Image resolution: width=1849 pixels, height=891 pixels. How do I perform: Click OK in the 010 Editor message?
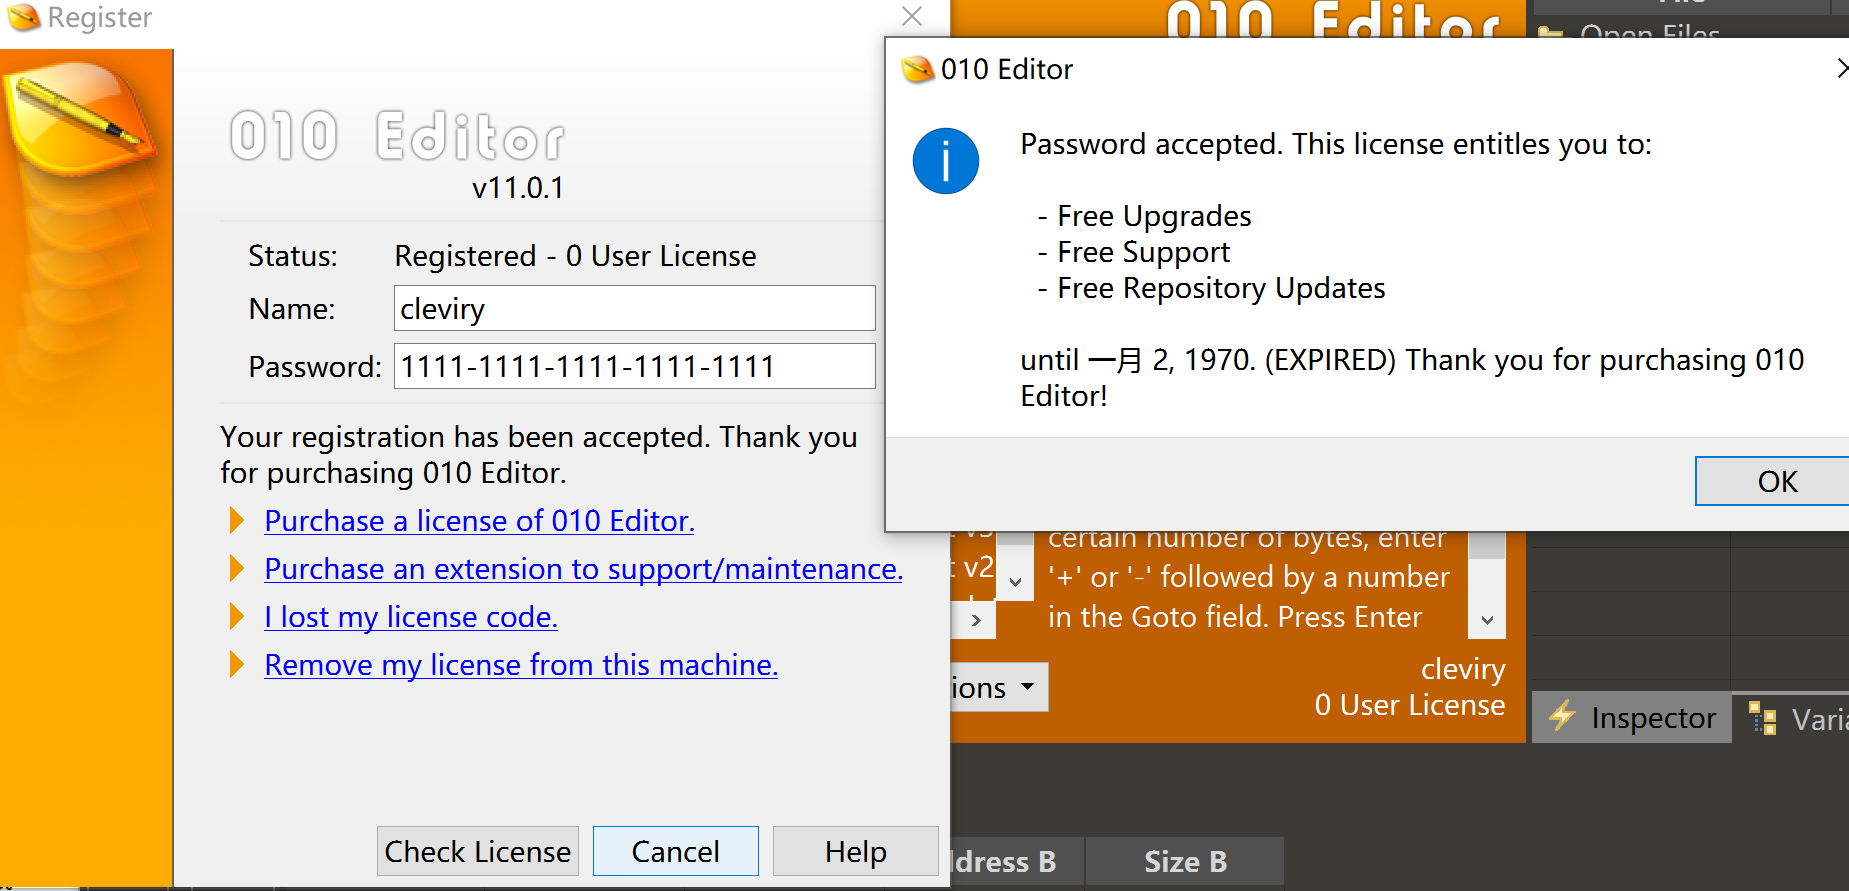tap(1772, 481)
